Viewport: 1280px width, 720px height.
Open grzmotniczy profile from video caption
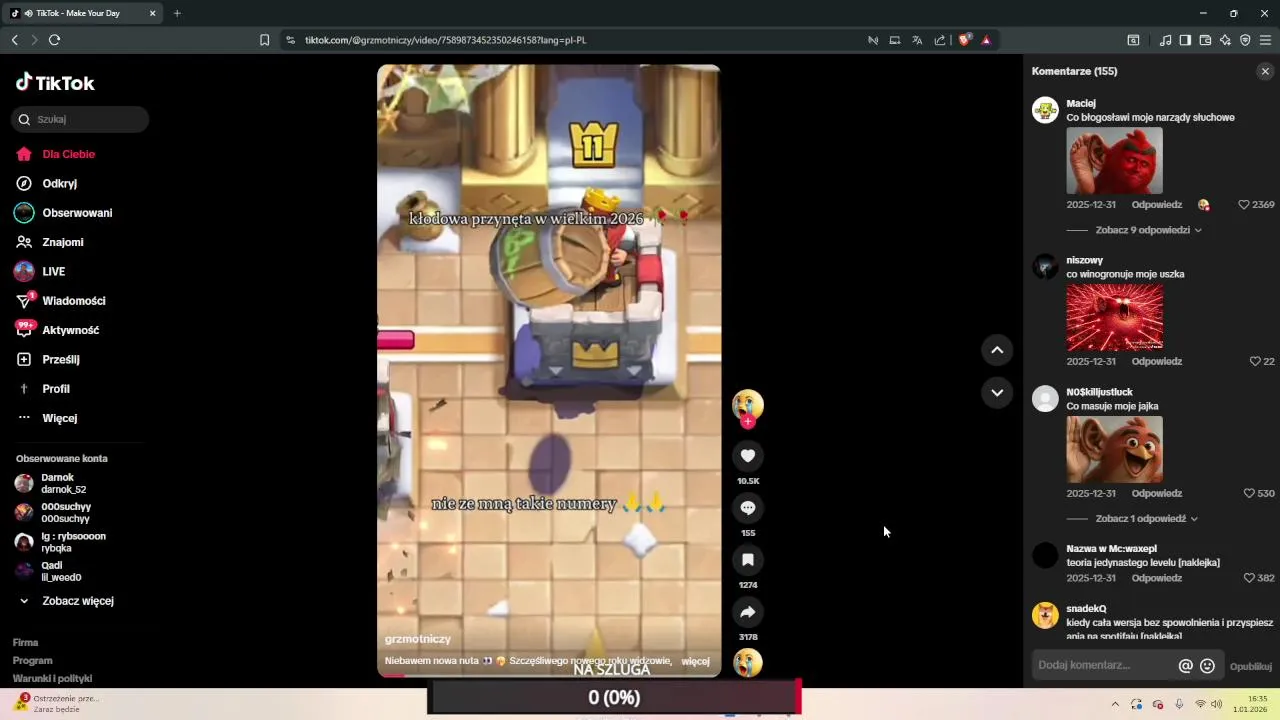418,639
